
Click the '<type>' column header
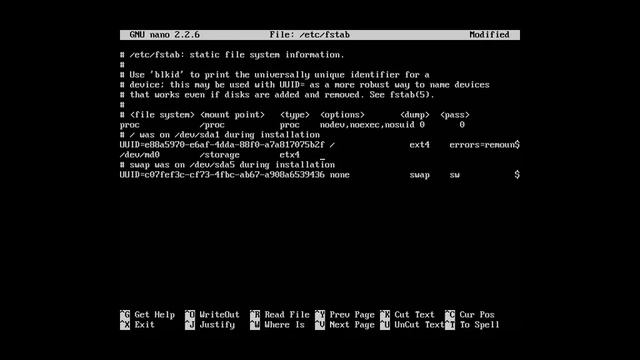click(295, 115)
